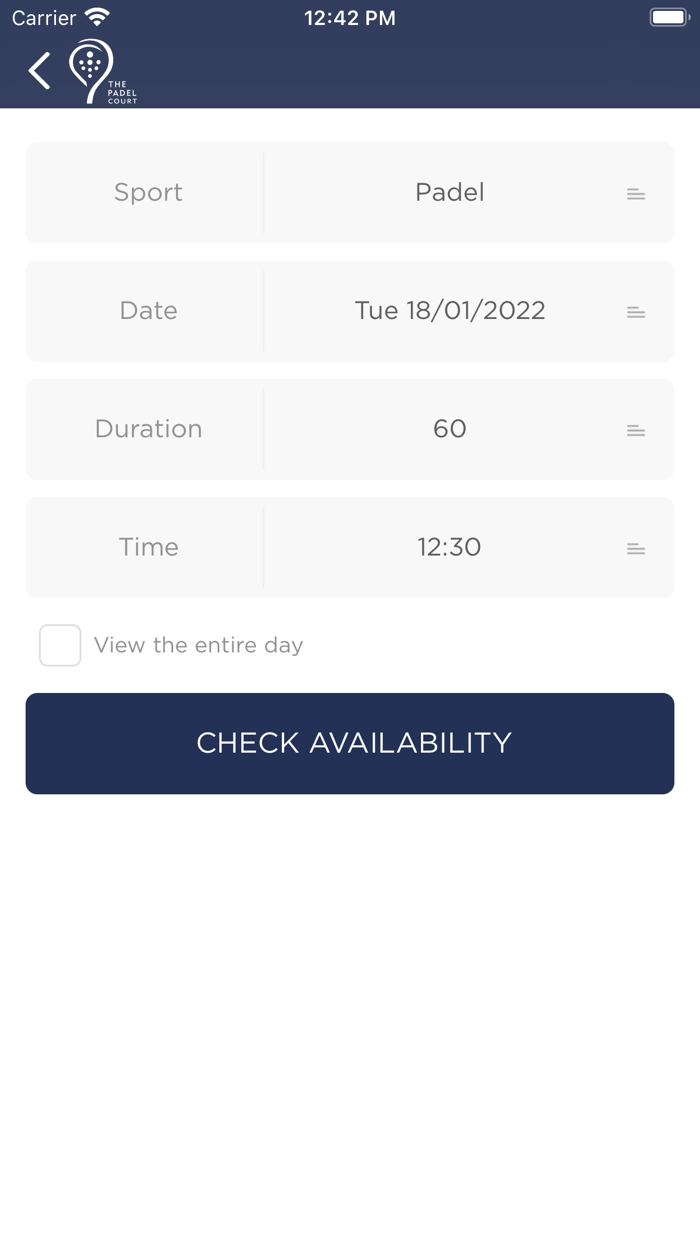Tap the 12:42 PM status bar clock

click(350, 17)
